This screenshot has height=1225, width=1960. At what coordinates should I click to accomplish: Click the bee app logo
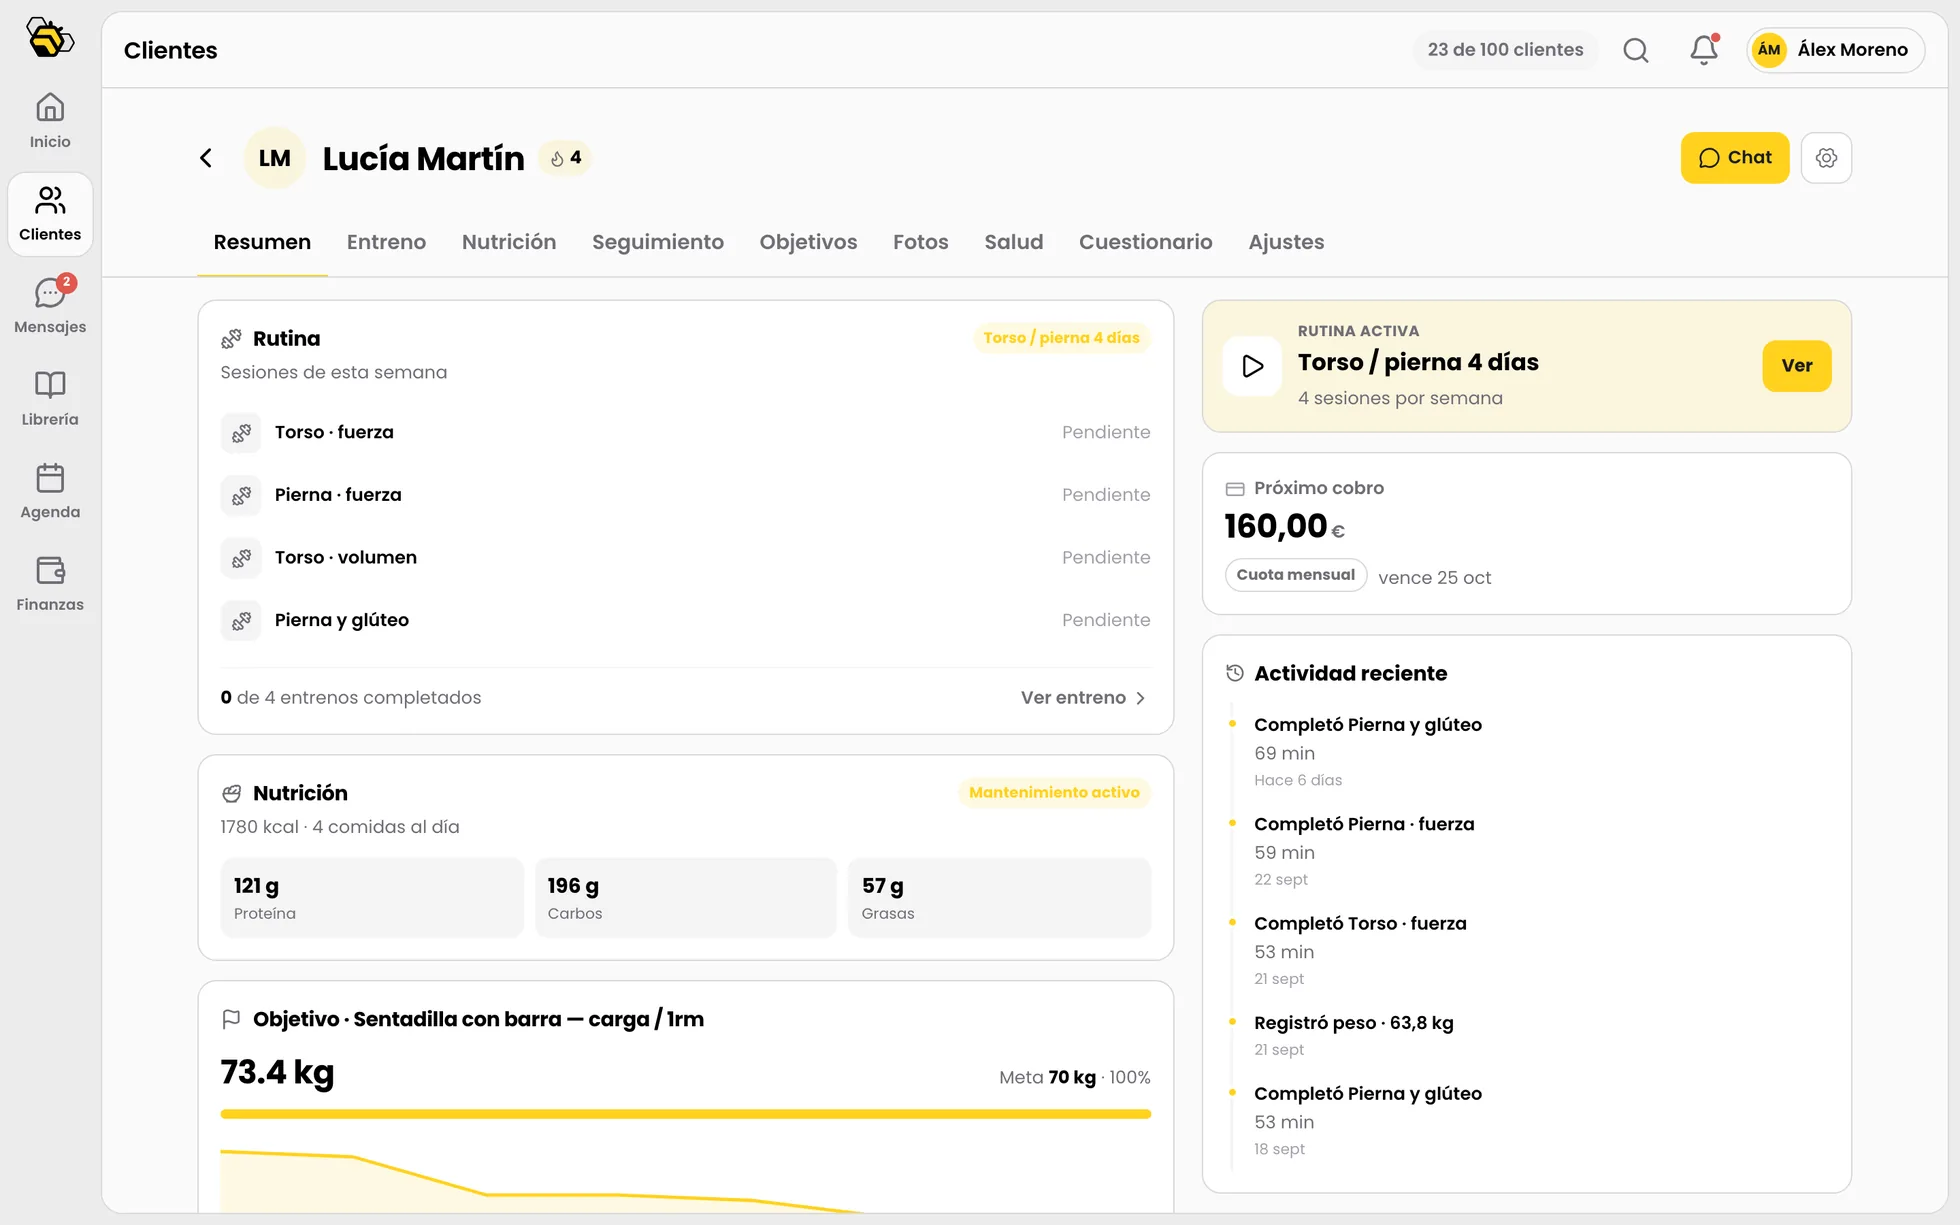coord(50,38)
